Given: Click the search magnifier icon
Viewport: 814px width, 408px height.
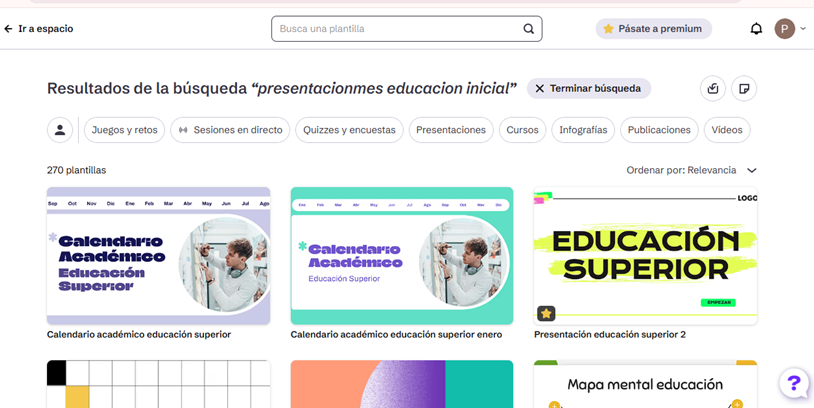Looking at the screenshot, I should 528,29.
